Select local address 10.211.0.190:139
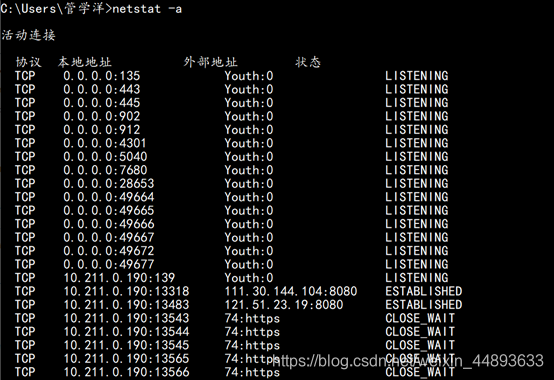Image resolution: width=554 pixels, height=380 pixels. pyautogui.click(x=119, y=278)
